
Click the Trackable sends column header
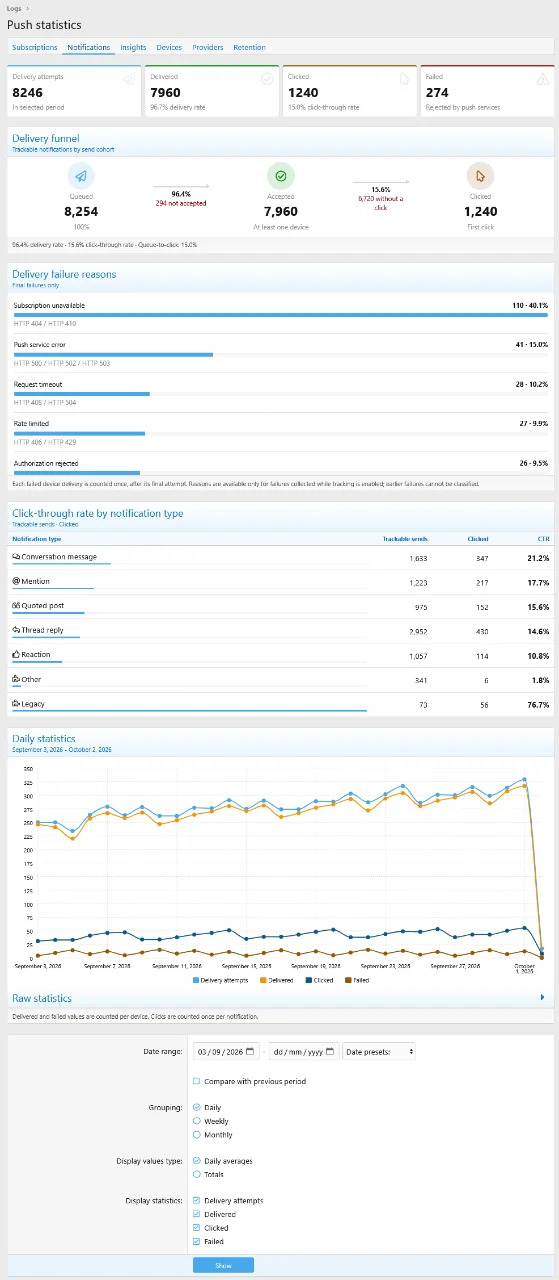(x=405, y=538)
